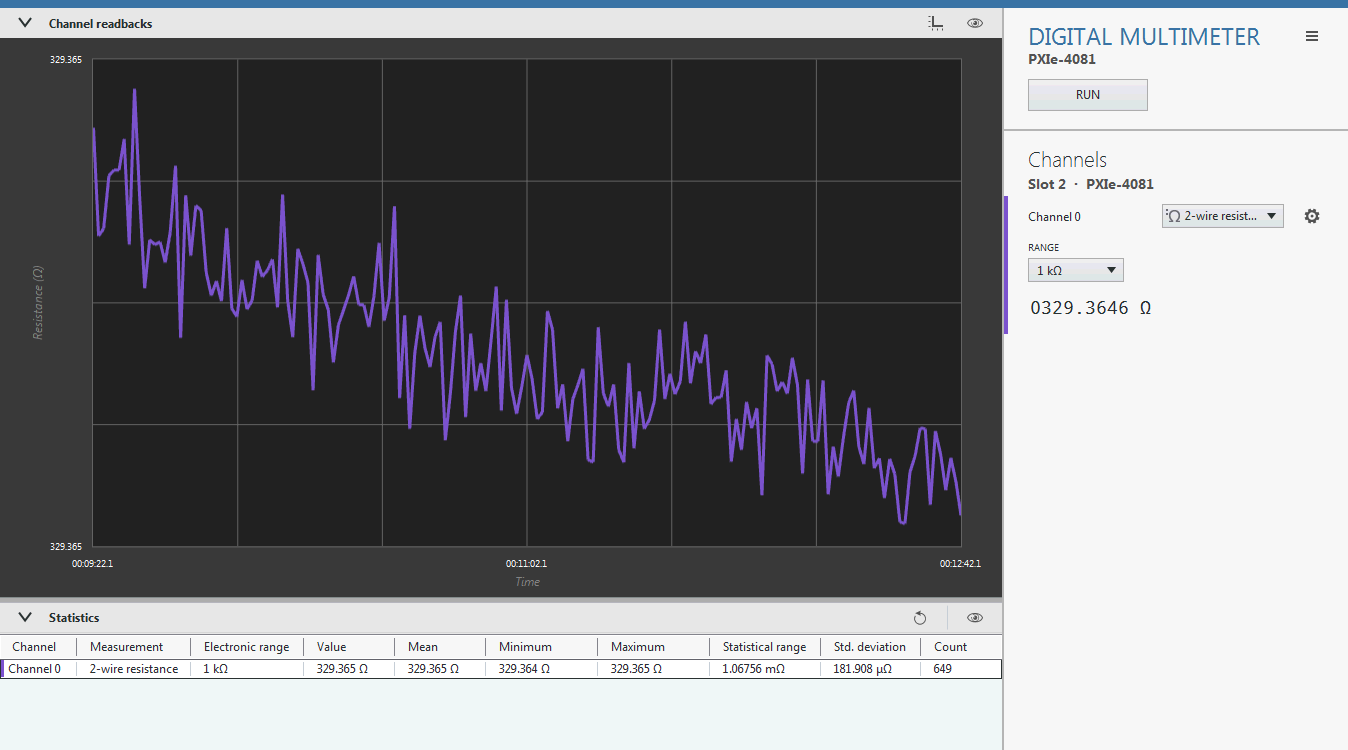Open the hamburger menu beside Digital Multimeter
Image resolution: width=1348 pixels, height=750 pixels.
pos(1312,37)
